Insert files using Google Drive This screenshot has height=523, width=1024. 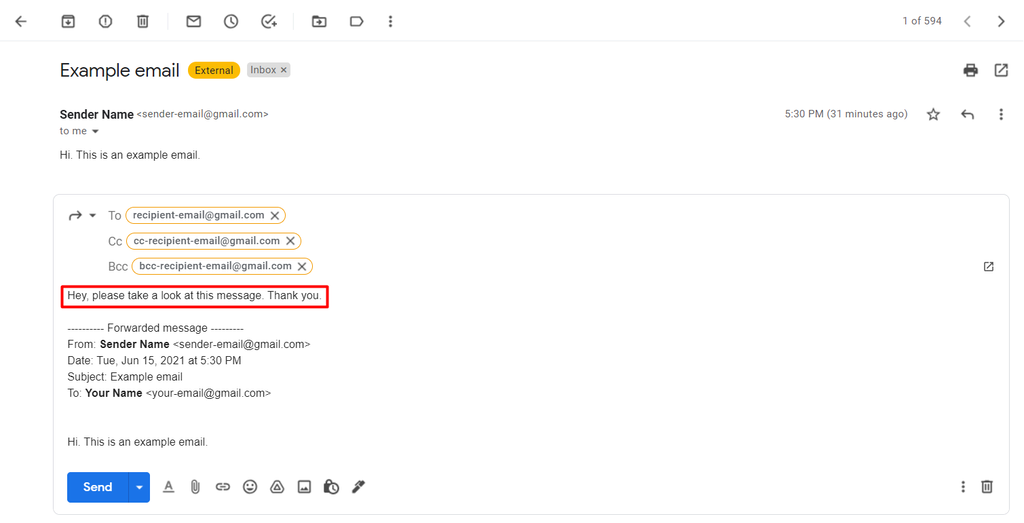(278, 486)
